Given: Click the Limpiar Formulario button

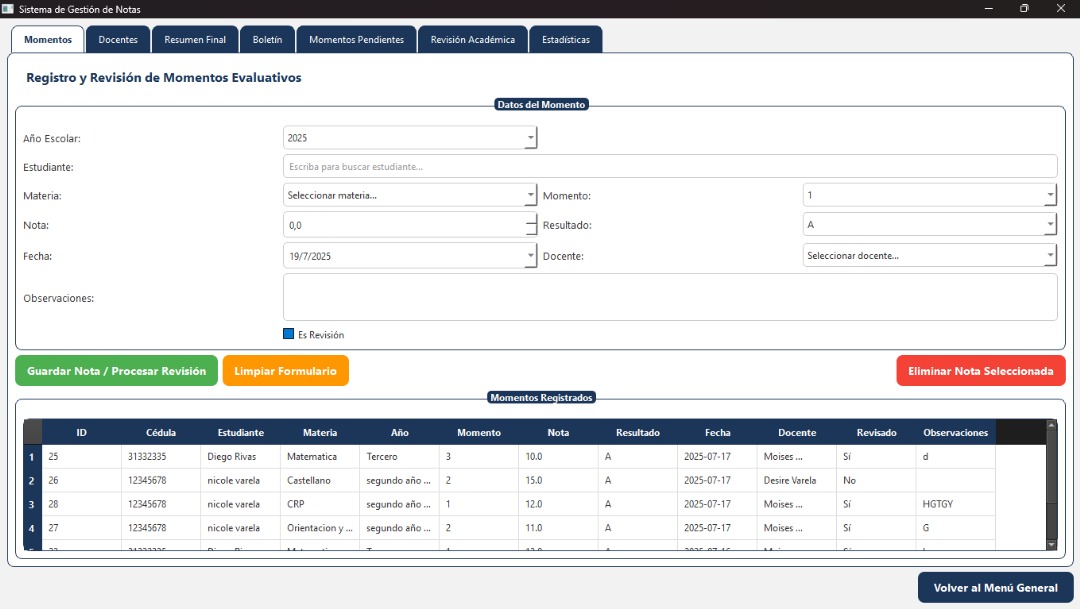Looking at the screenshot, I should click(285, 371).
